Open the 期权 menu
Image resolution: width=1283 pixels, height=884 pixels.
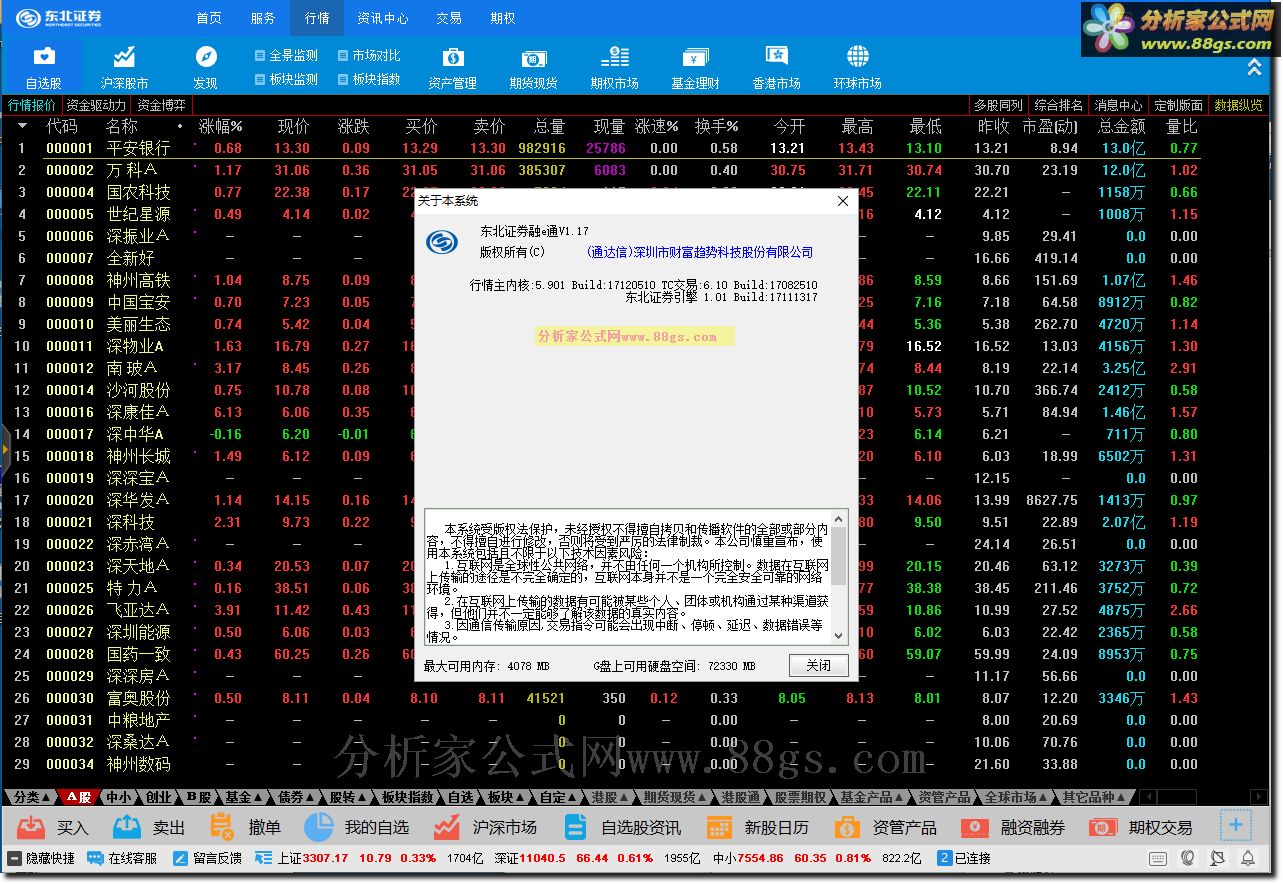tap(503, 19)
